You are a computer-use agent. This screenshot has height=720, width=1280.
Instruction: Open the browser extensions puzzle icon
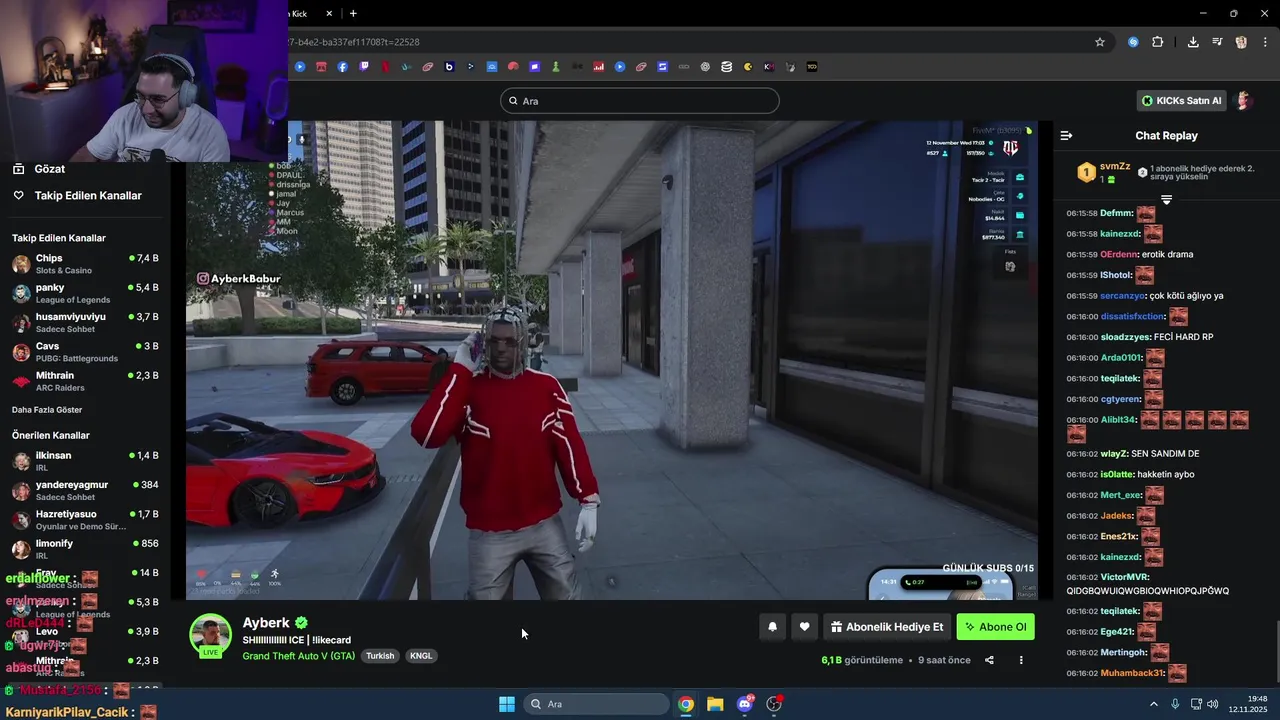(1158, 42)
